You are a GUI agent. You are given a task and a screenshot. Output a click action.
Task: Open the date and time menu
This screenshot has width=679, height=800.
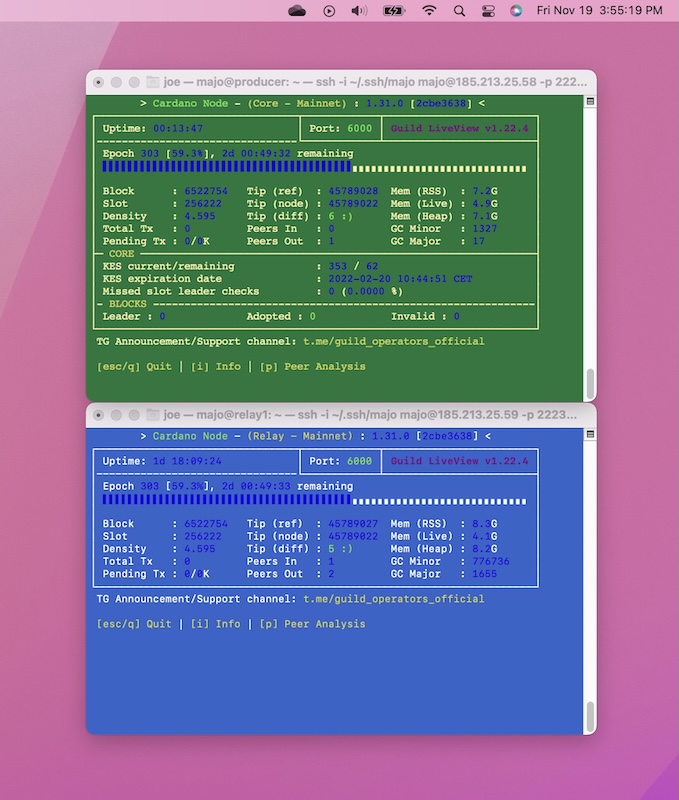[599, 11]
